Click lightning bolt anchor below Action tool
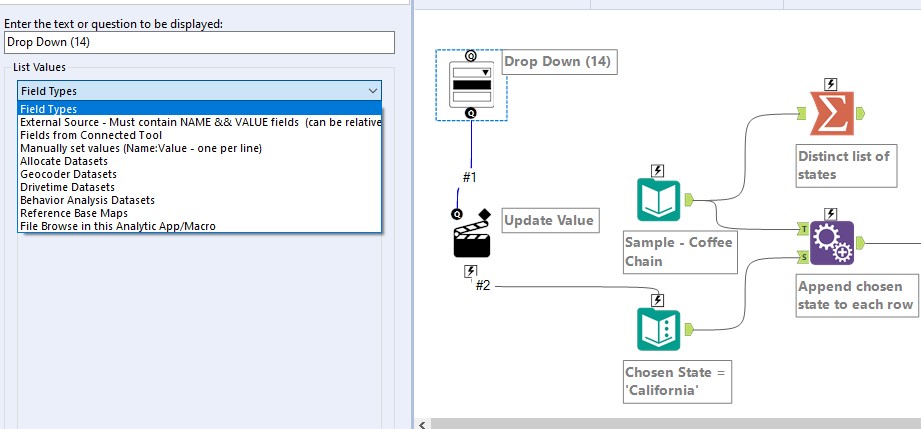 470,272
